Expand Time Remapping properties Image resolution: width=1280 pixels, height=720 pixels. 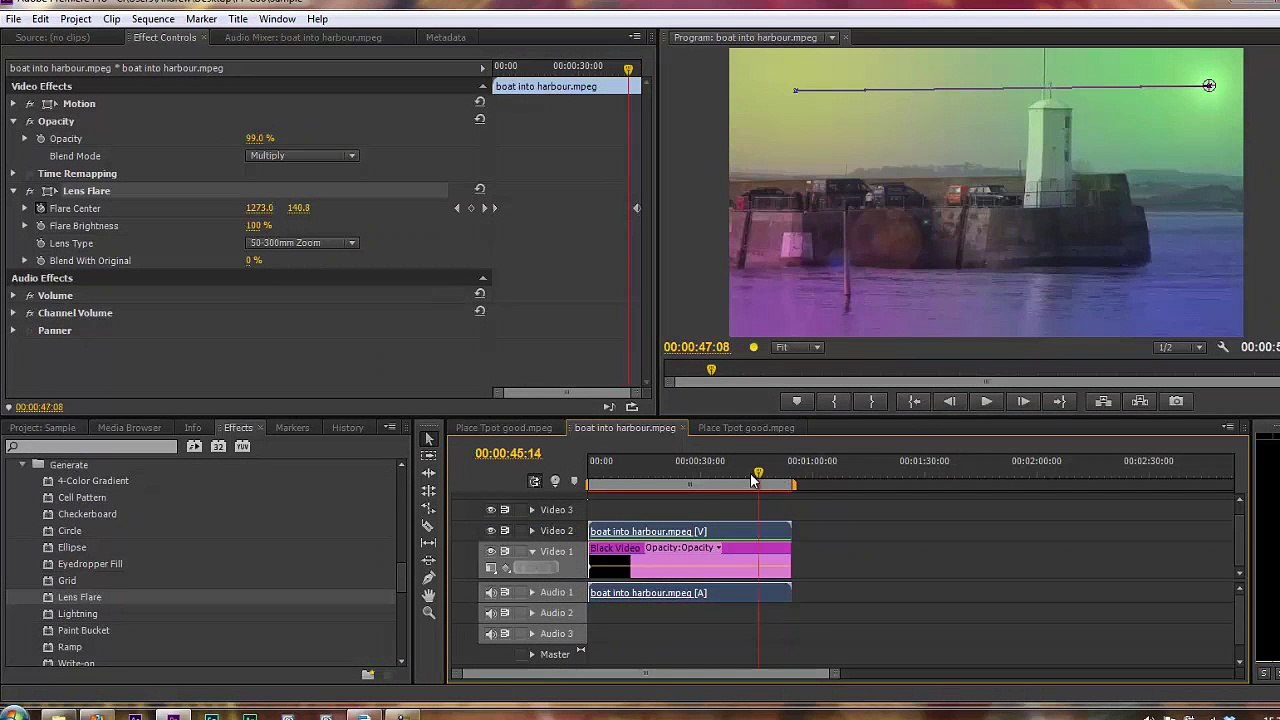[x=14, y=174]
